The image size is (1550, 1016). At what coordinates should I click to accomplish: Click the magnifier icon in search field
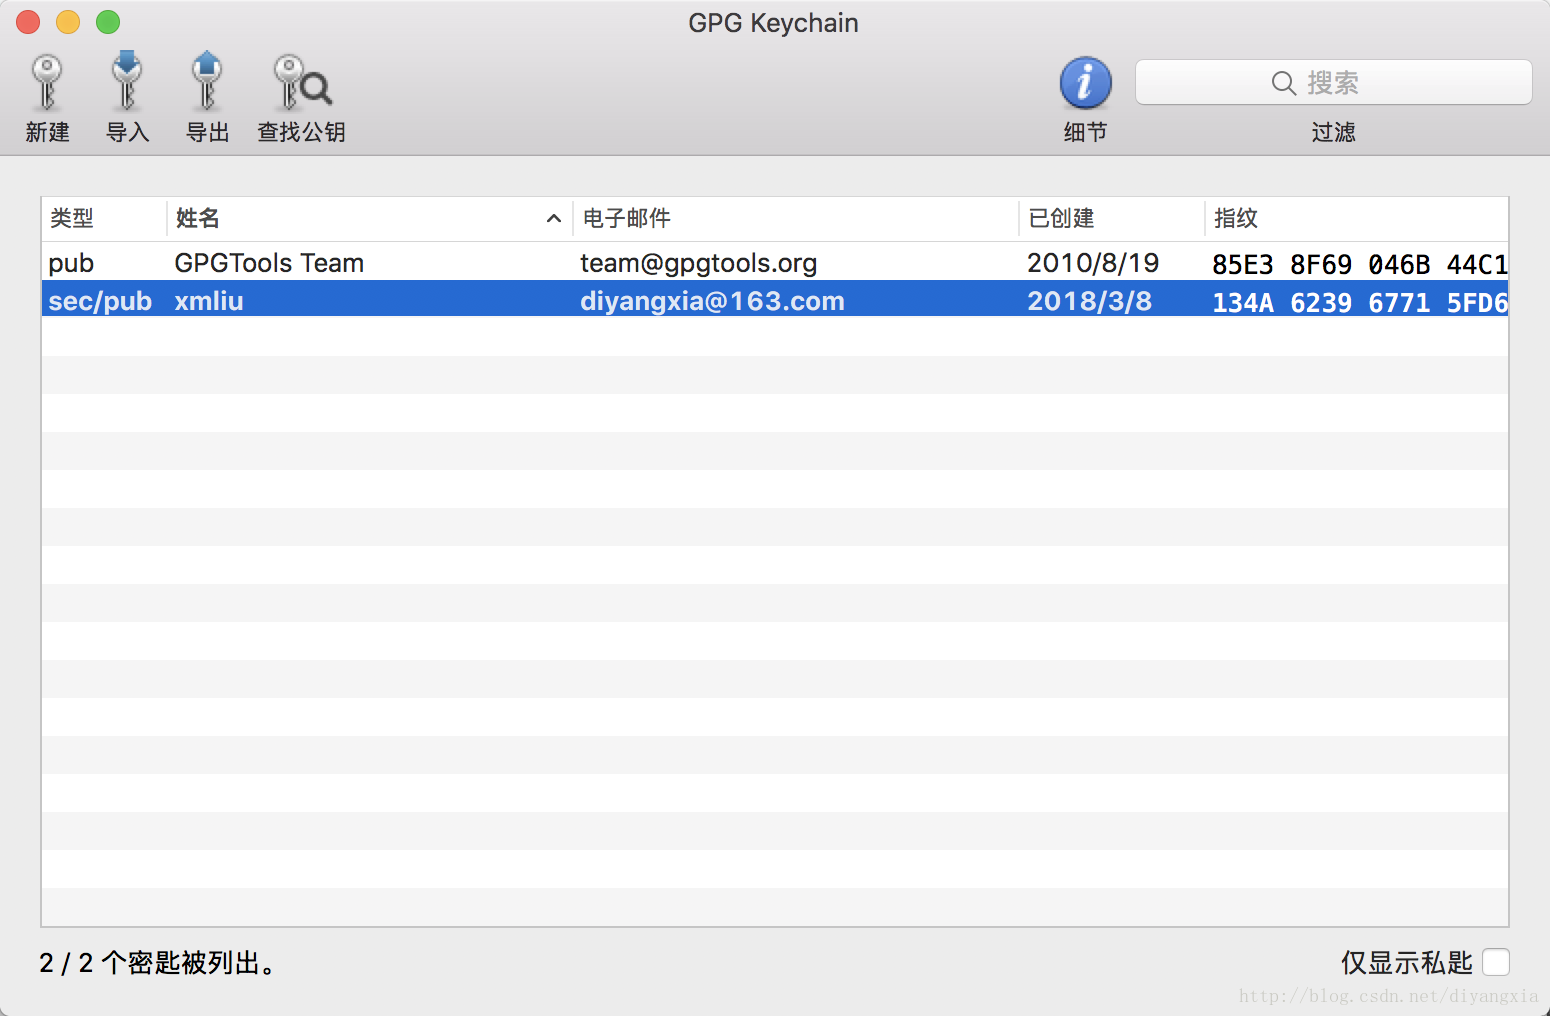click(1283, 83)
